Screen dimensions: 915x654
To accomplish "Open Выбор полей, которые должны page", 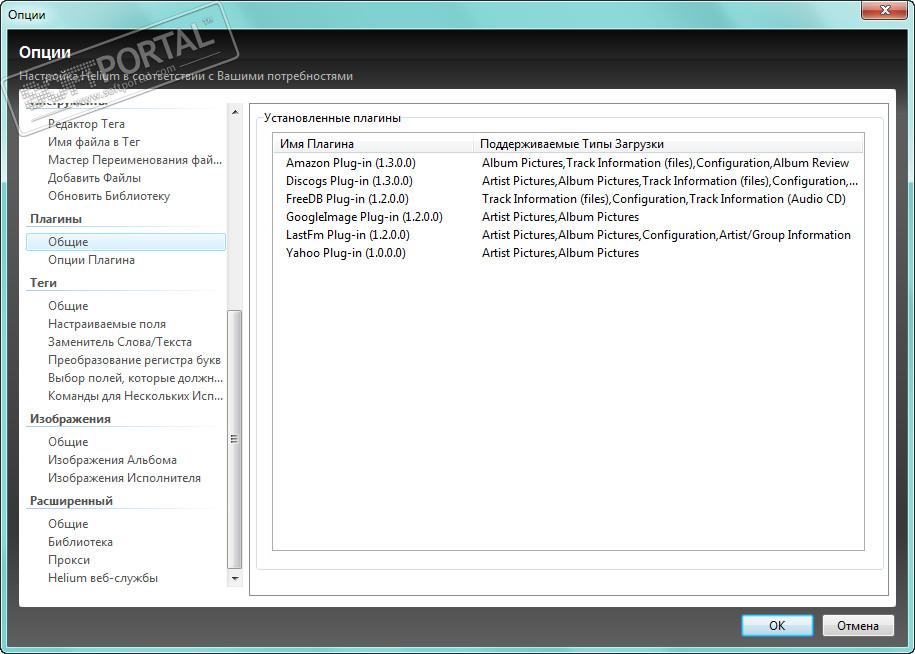I will coord(135,378).
